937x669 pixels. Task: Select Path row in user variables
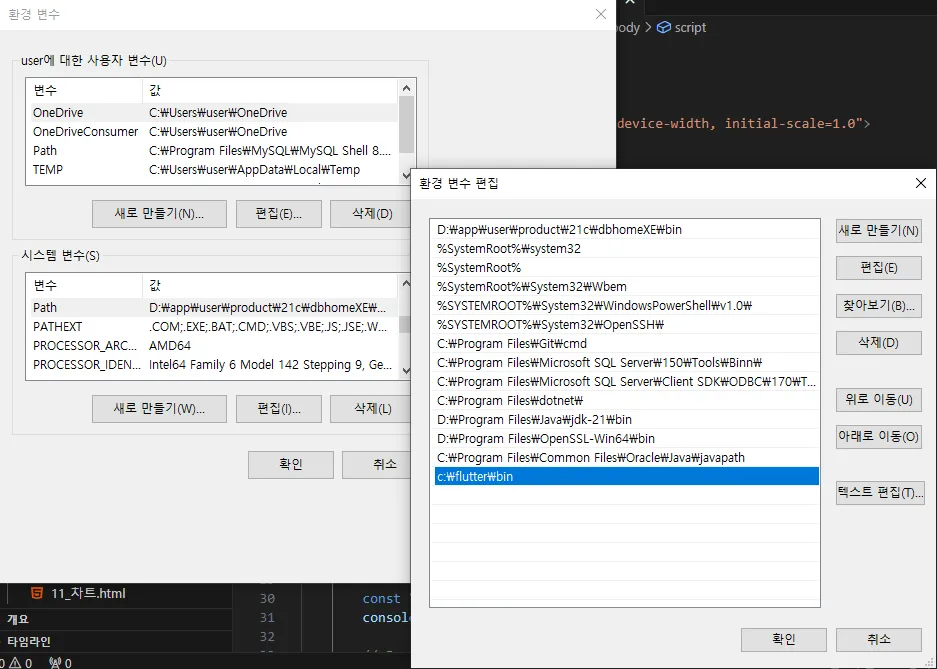pos(214,151)
